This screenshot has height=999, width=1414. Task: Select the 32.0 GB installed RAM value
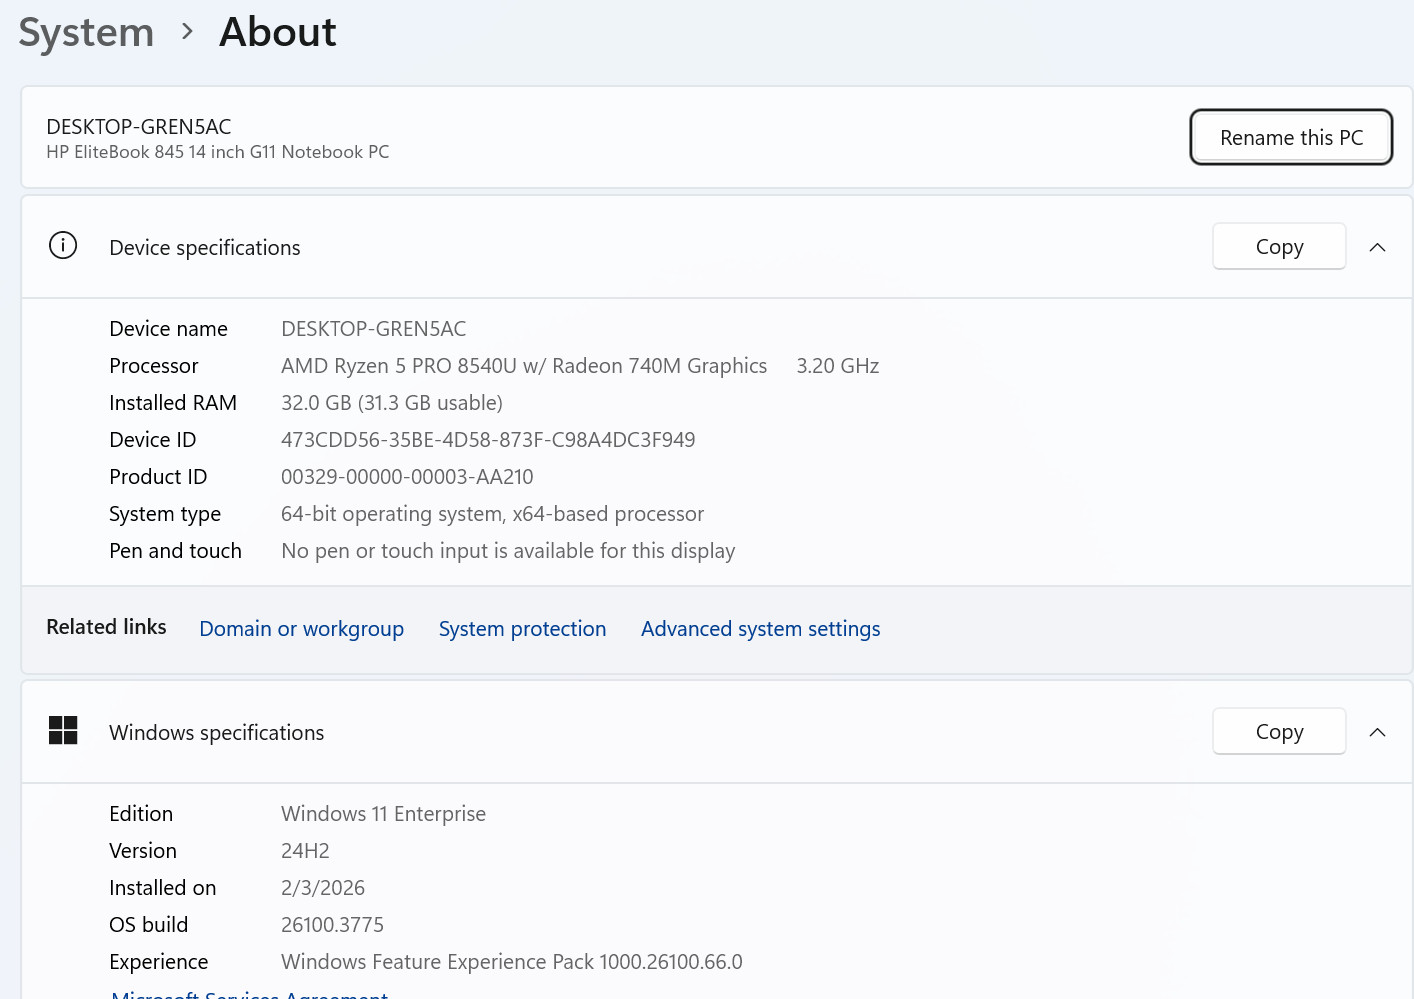(x=391, y=403)
